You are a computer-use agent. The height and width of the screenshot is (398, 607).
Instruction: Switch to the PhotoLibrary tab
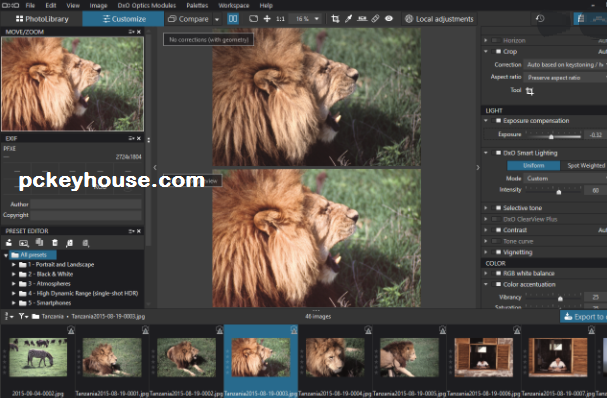(42, 19)
